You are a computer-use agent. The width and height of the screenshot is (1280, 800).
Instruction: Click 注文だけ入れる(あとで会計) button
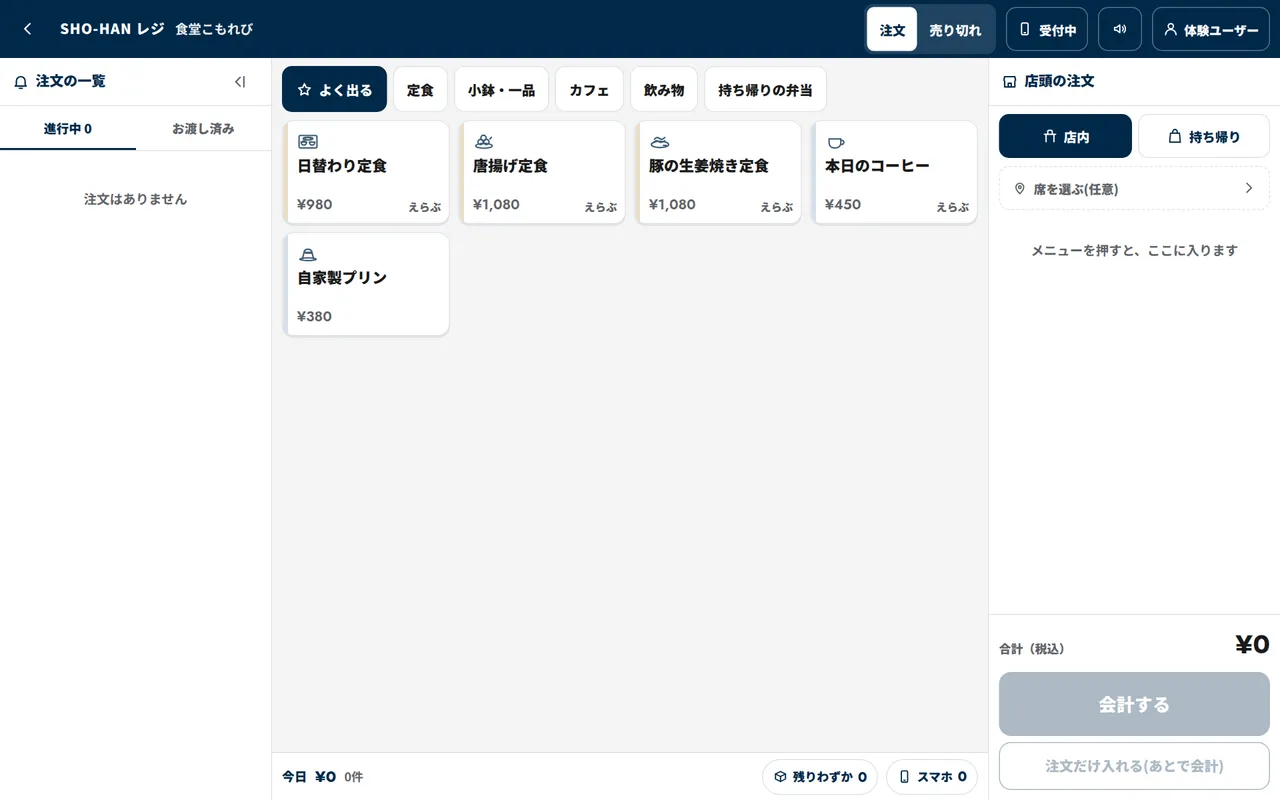(1134, 766)
